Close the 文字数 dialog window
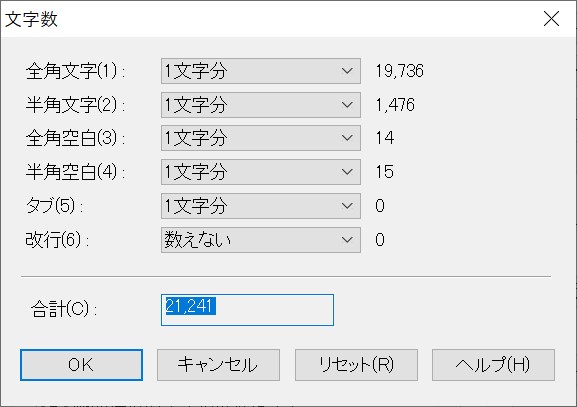The height and width of the screenshot is (407, 577). (551, 18)
